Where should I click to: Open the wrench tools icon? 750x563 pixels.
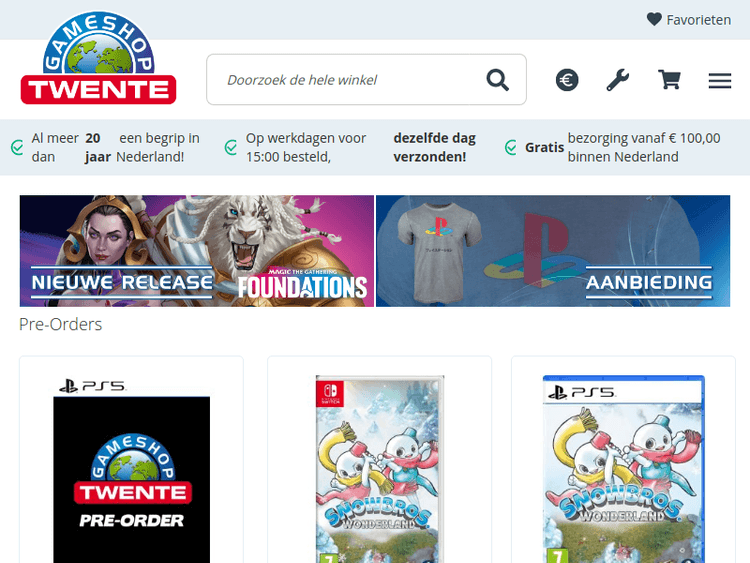click(x=618, y=80)
